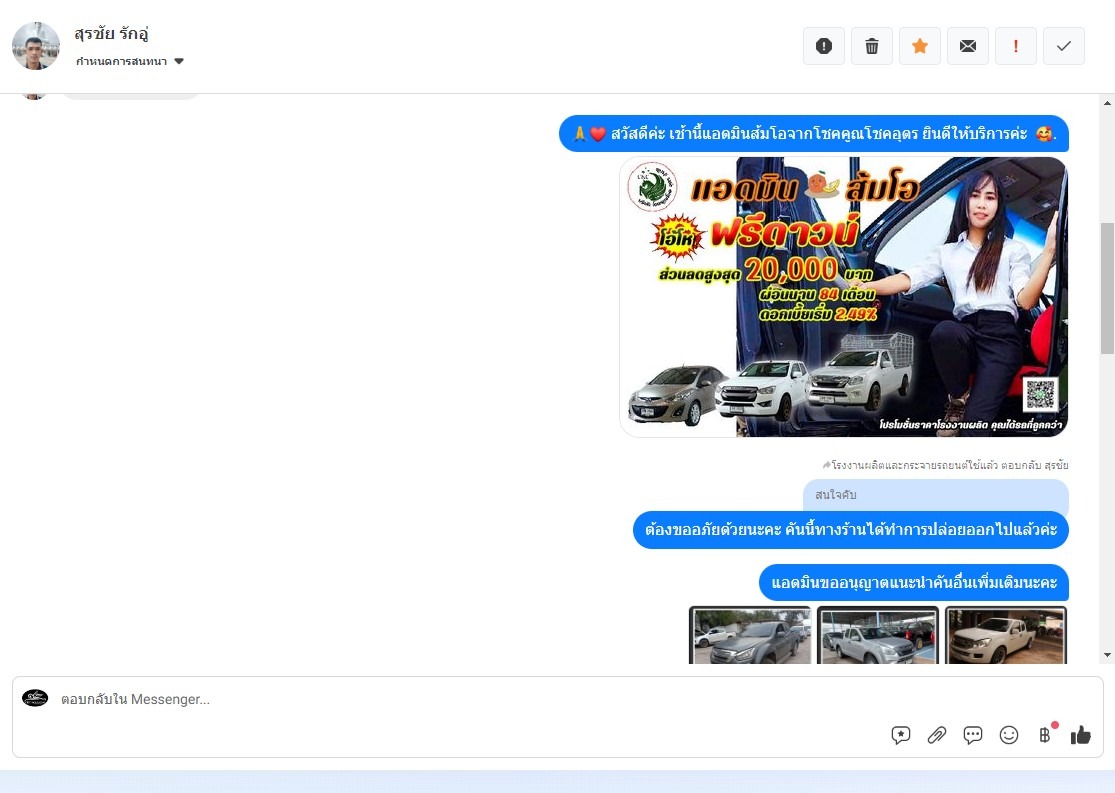This screenshot has height=793, width=1115.
Task: Flag conversation with red exclamation icon
Action: click(1016, 46)
